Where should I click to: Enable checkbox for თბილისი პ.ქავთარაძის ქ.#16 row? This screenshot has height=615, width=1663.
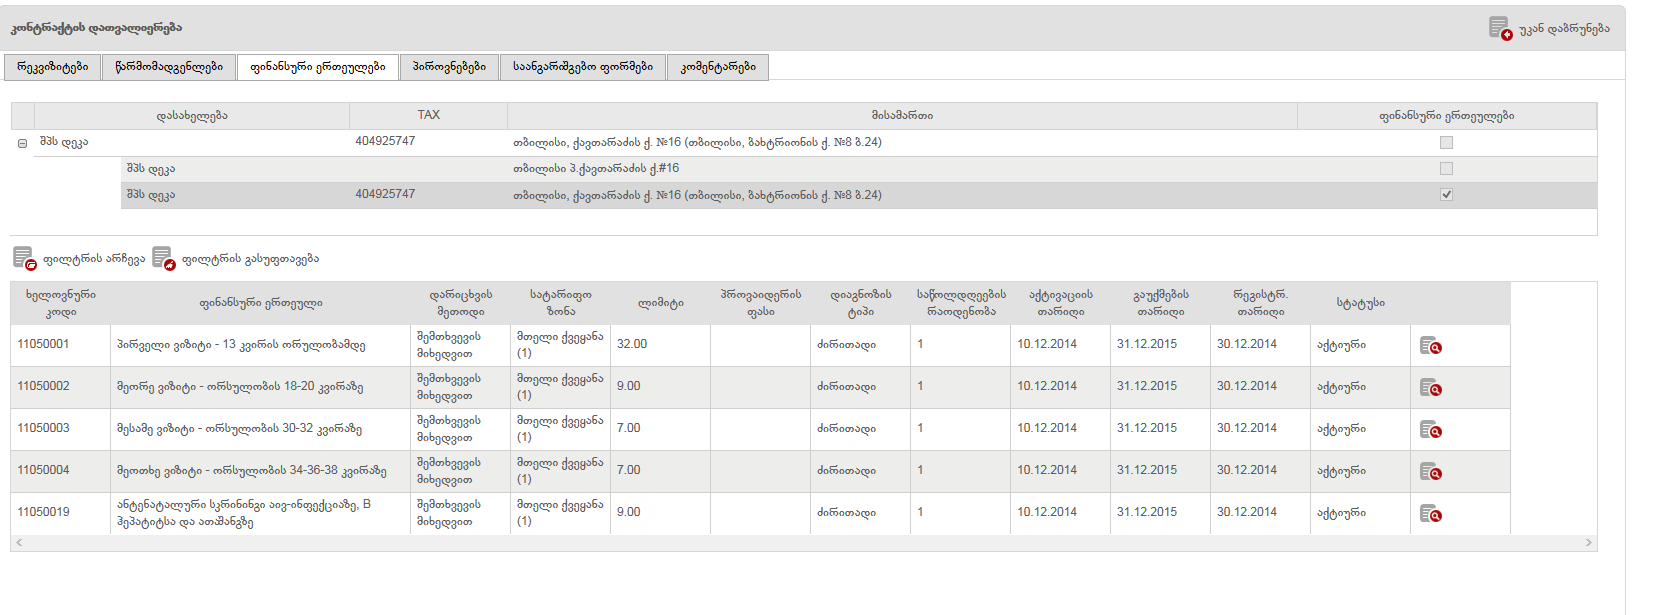[1446, 169]
